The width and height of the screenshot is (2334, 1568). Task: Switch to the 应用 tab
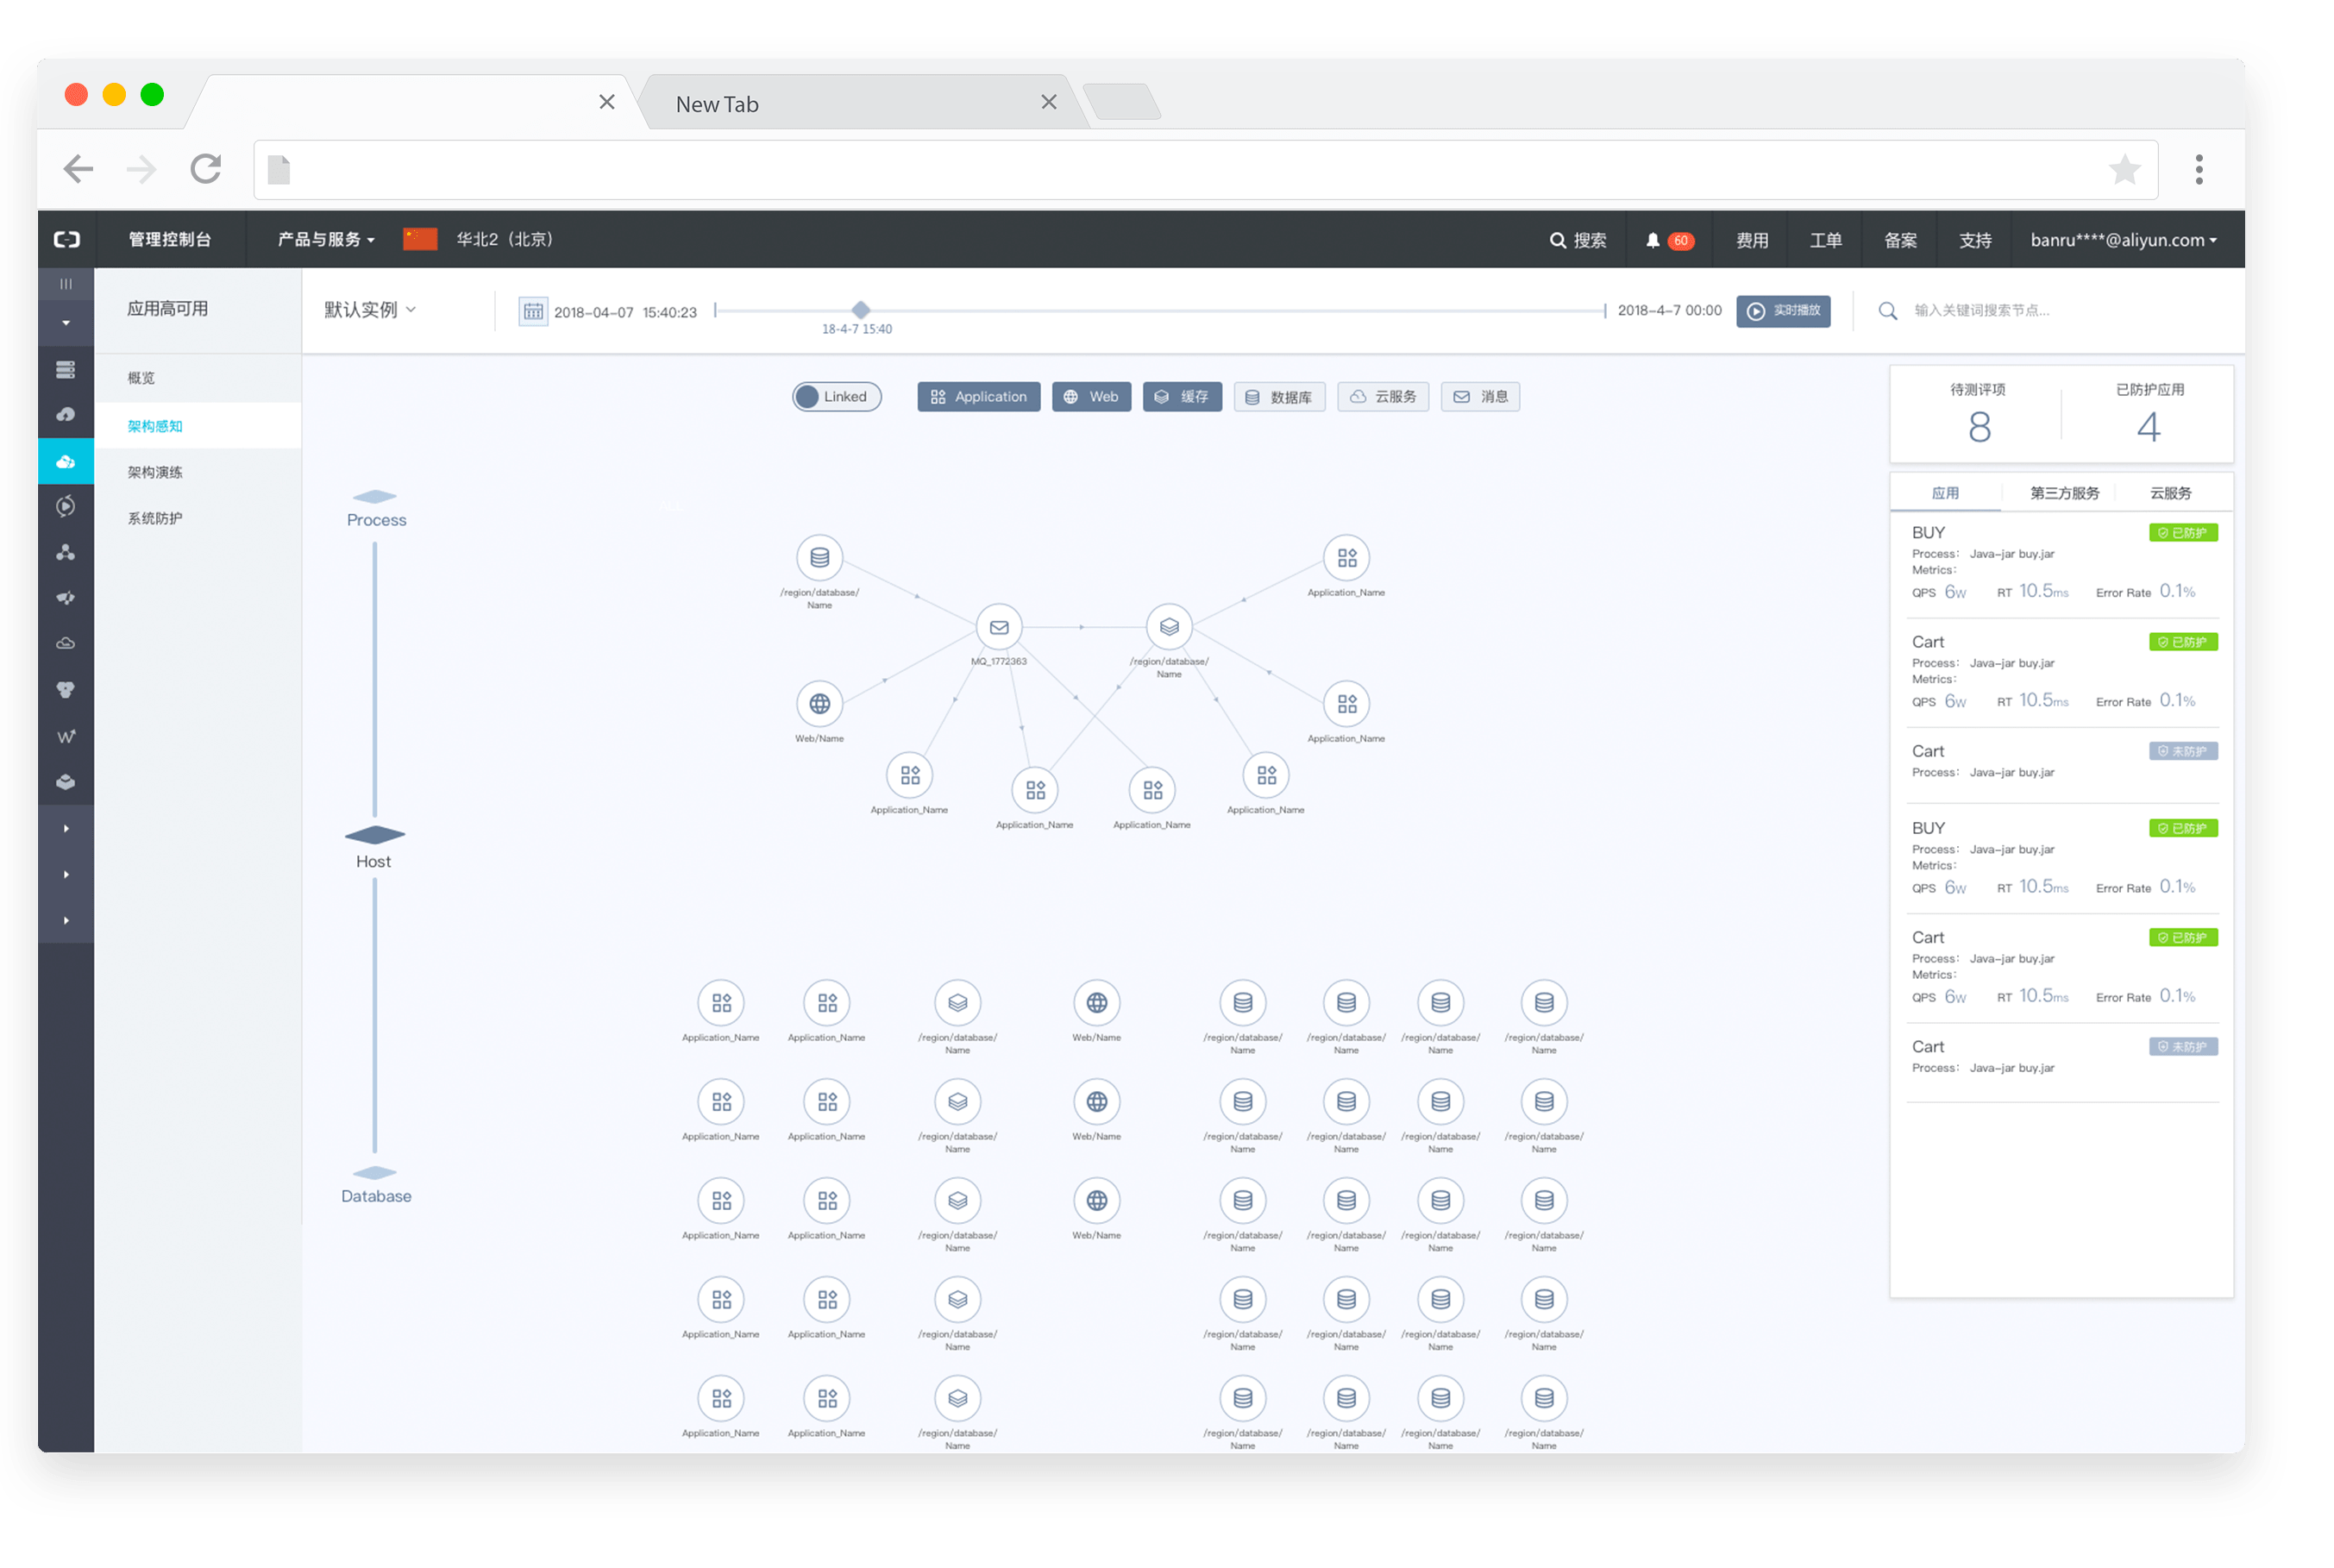click(1944, 493)
